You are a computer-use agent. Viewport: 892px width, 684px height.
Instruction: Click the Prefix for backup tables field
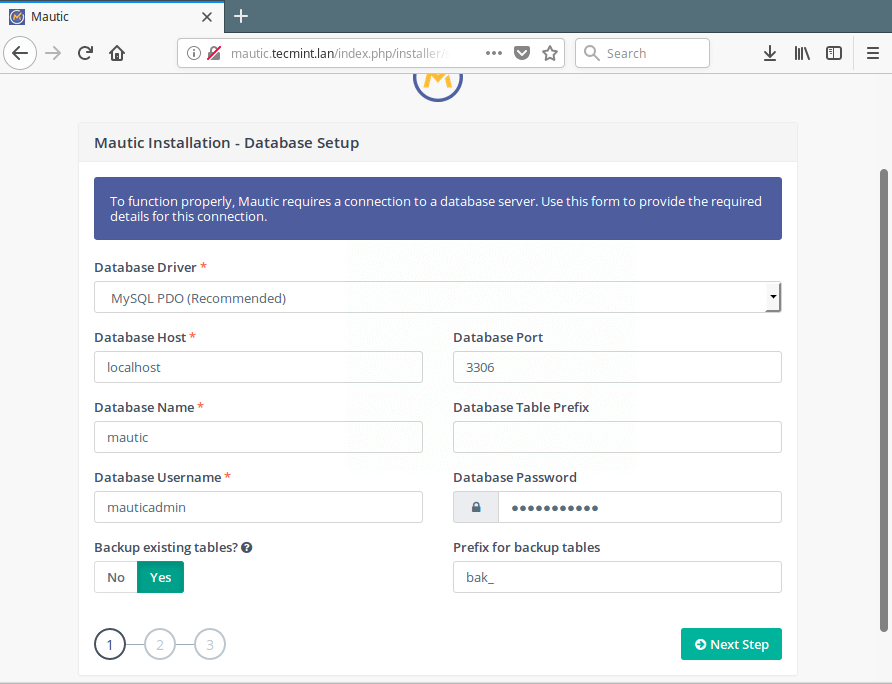point(617,577)
